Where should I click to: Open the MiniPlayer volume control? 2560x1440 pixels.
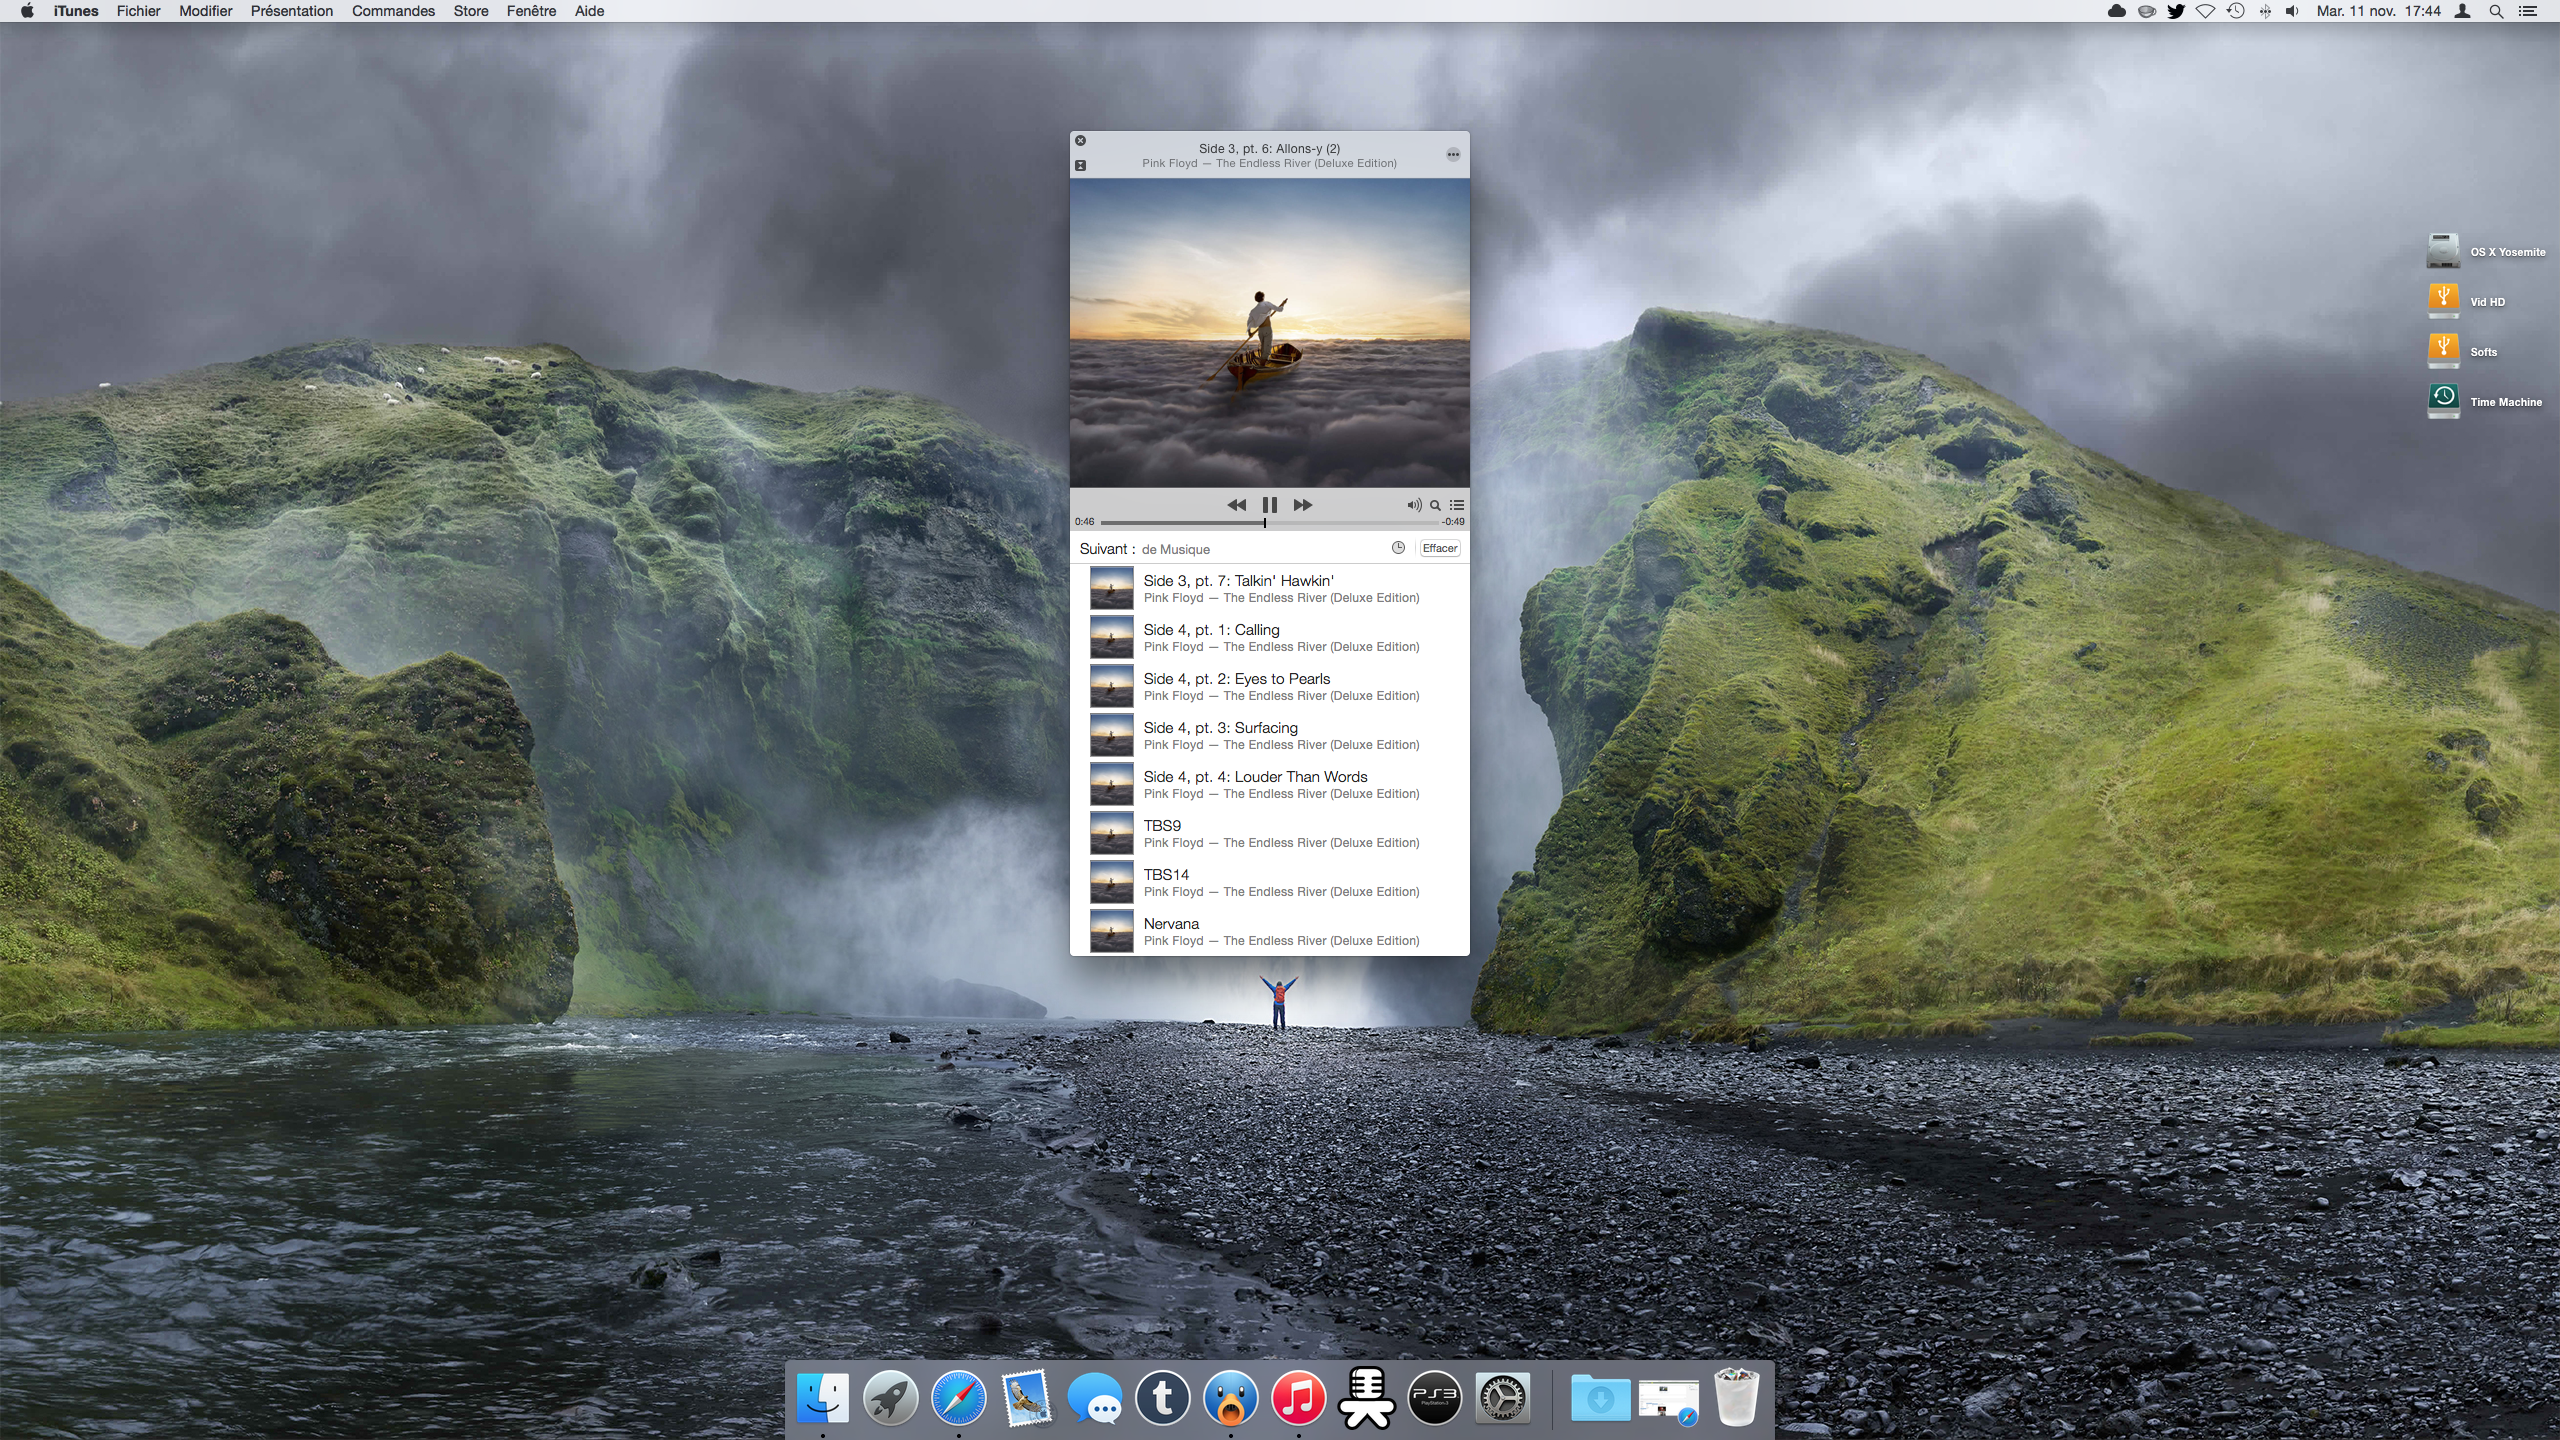coord(1414,505)
